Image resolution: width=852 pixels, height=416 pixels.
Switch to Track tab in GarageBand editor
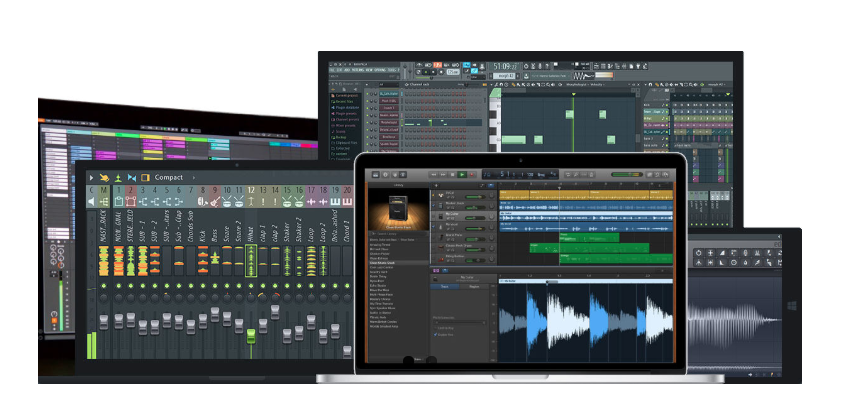(x=444, y=286)
